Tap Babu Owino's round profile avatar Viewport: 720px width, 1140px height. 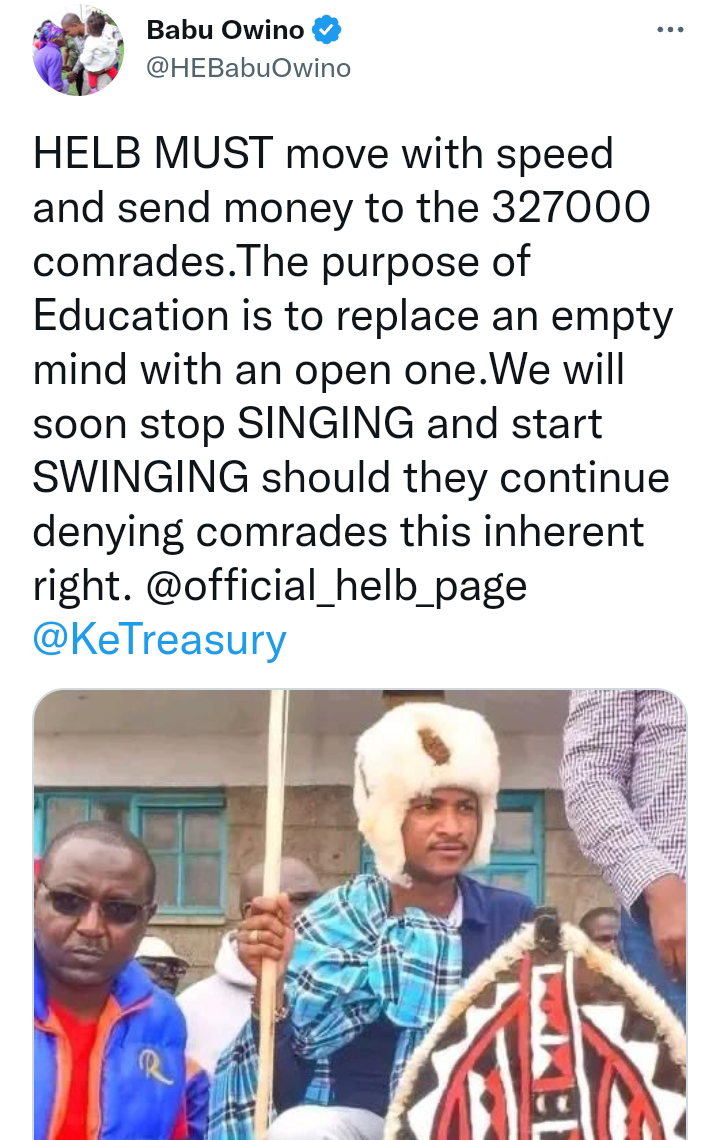tap(78, 51)
